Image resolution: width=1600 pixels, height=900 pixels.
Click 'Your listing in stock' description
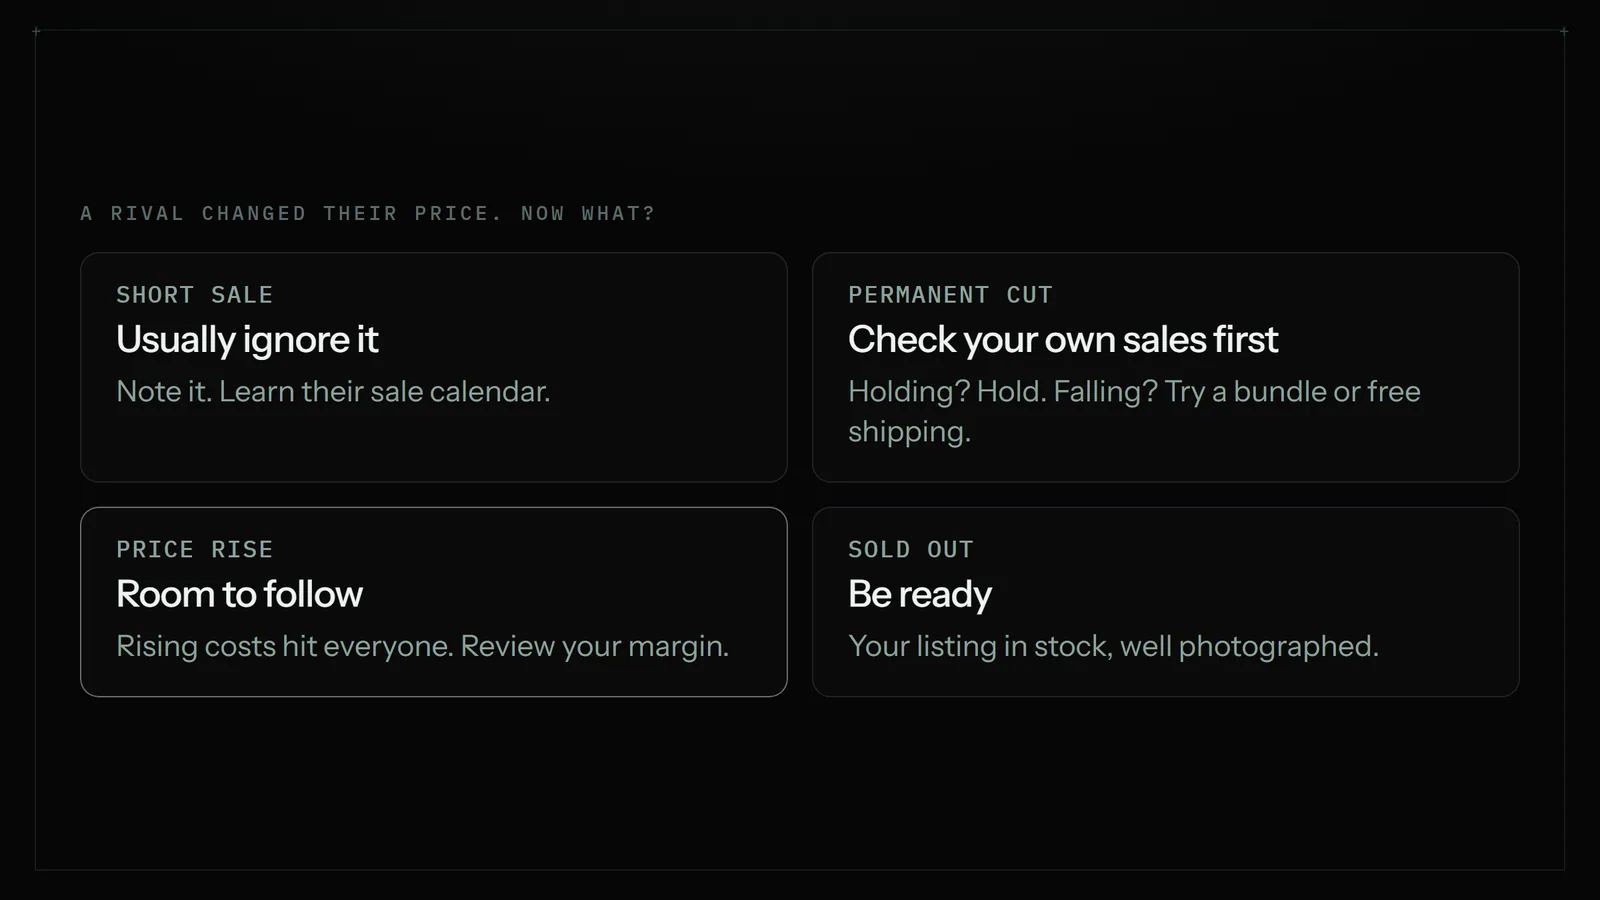(1113, 646)
